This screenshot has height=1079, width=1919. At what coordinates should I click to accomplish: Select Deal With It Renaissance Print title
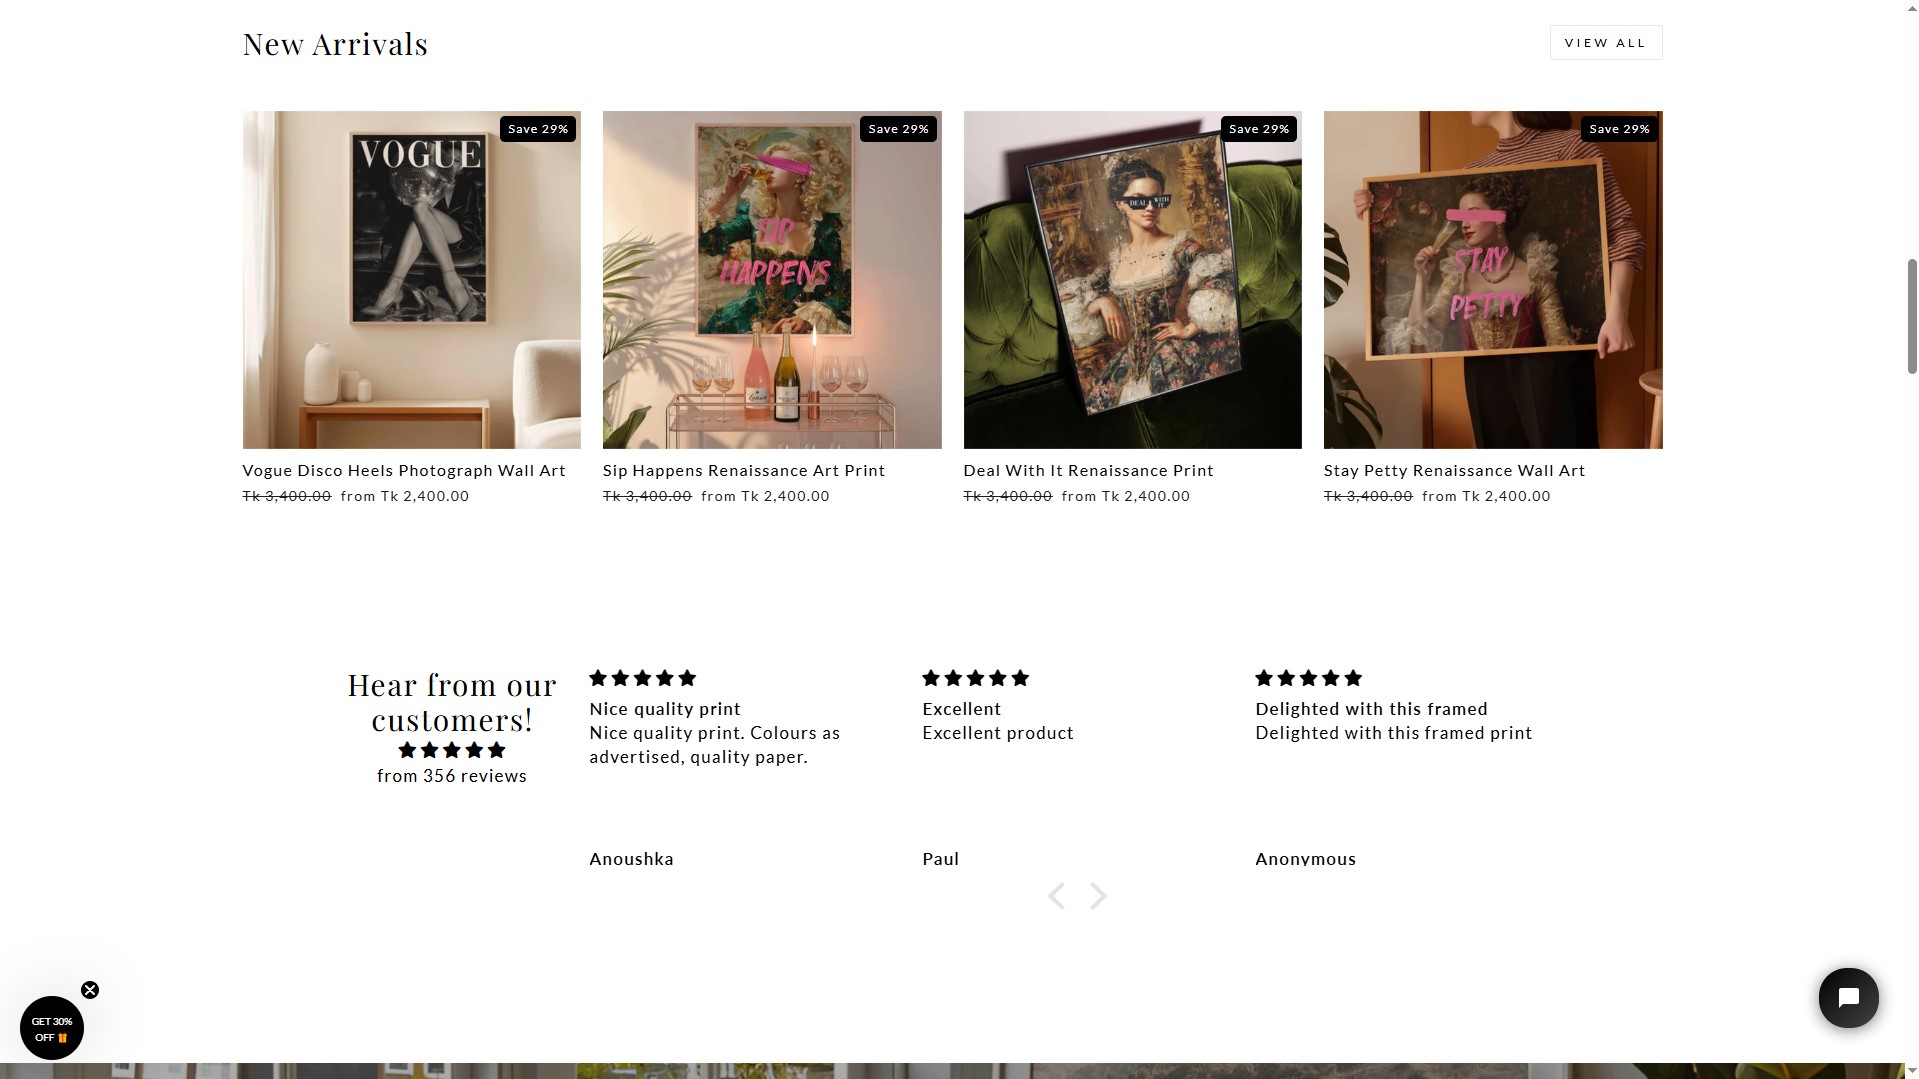click(1087, 470)
